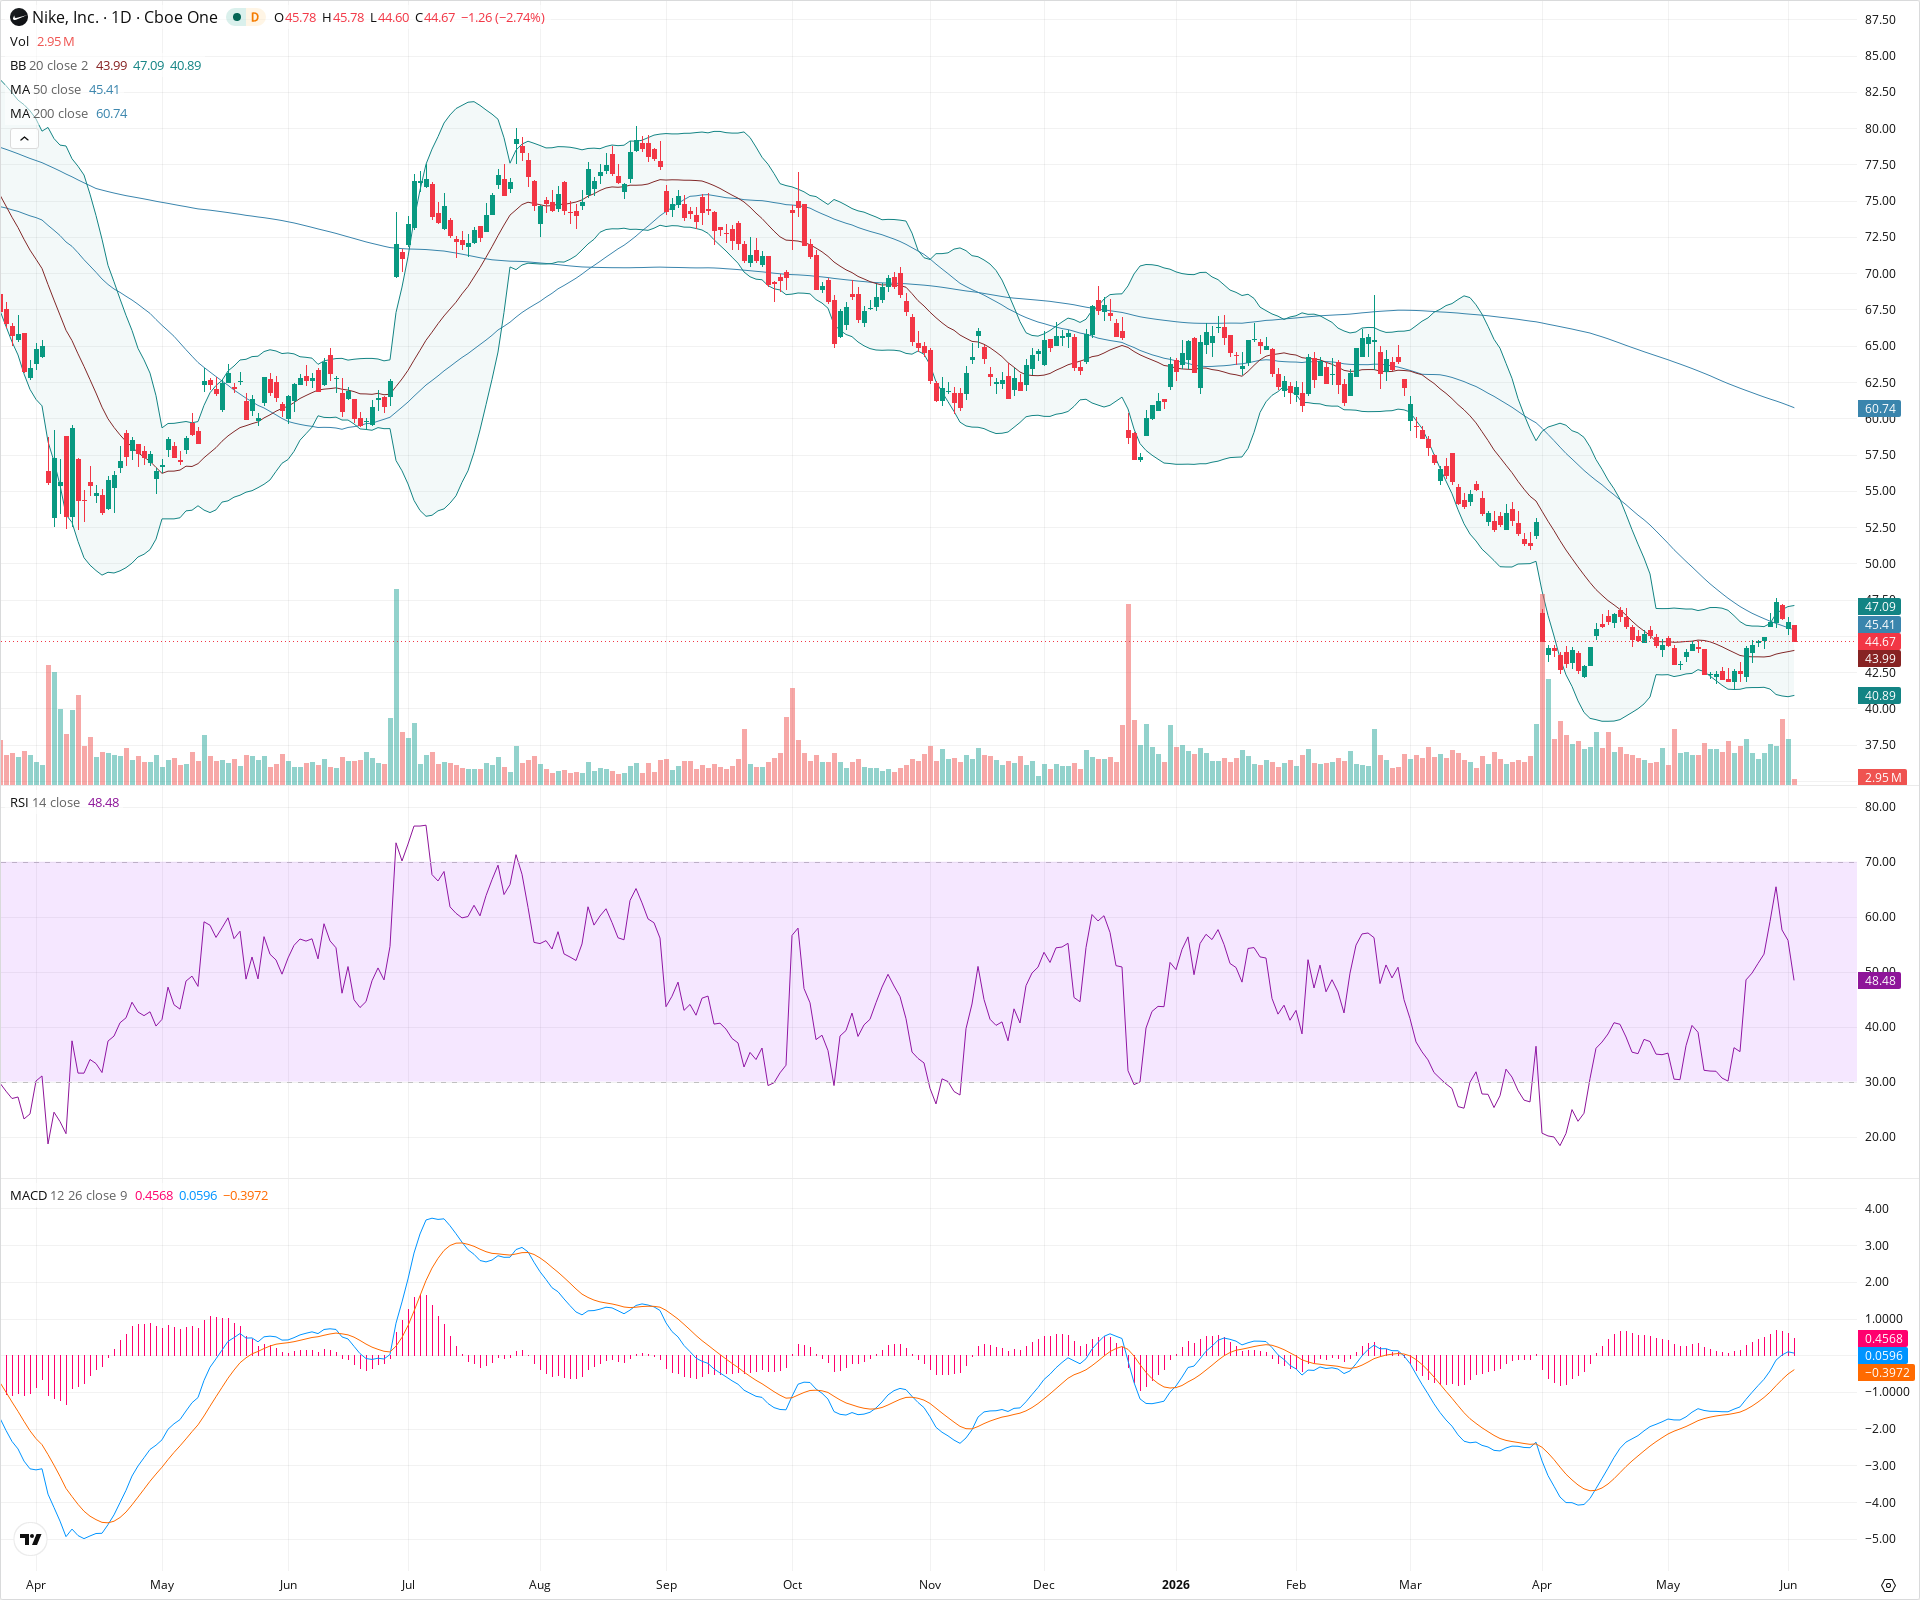Image resolution: width=1920 pixels, height=1600 pixels.
Task: Click the 75.00 price scale value
Action: [1880, 200]
